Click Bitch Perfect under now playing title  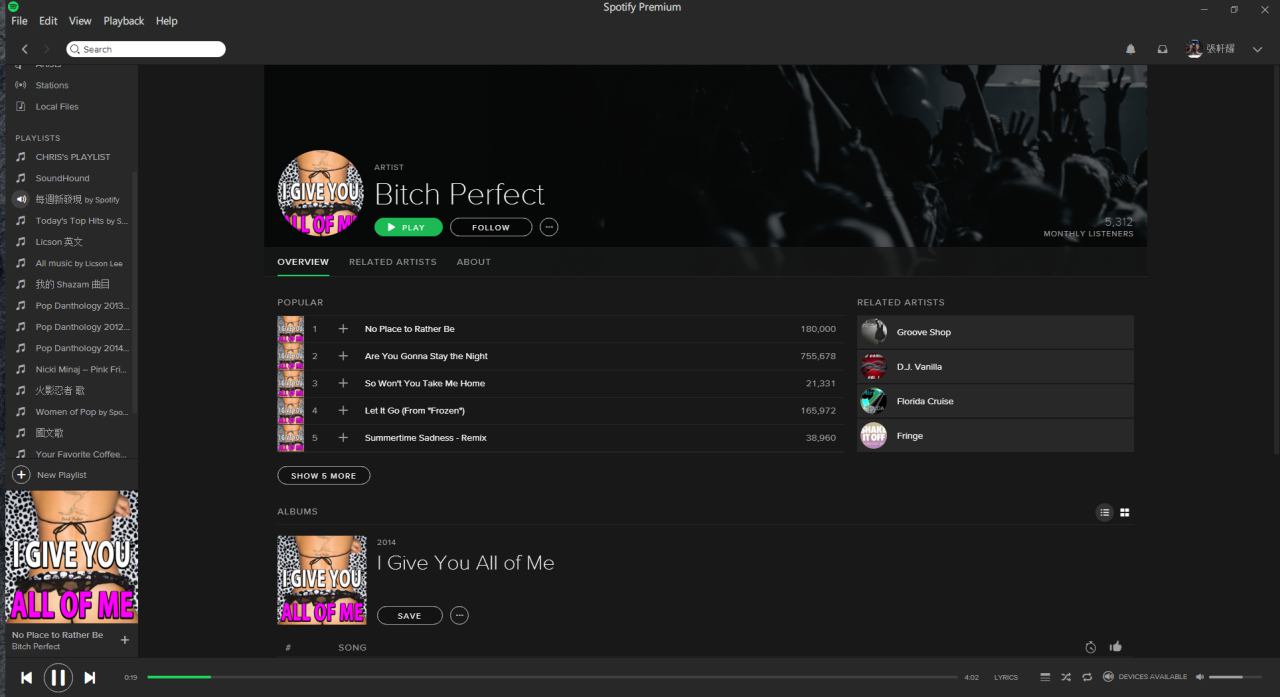36,646
